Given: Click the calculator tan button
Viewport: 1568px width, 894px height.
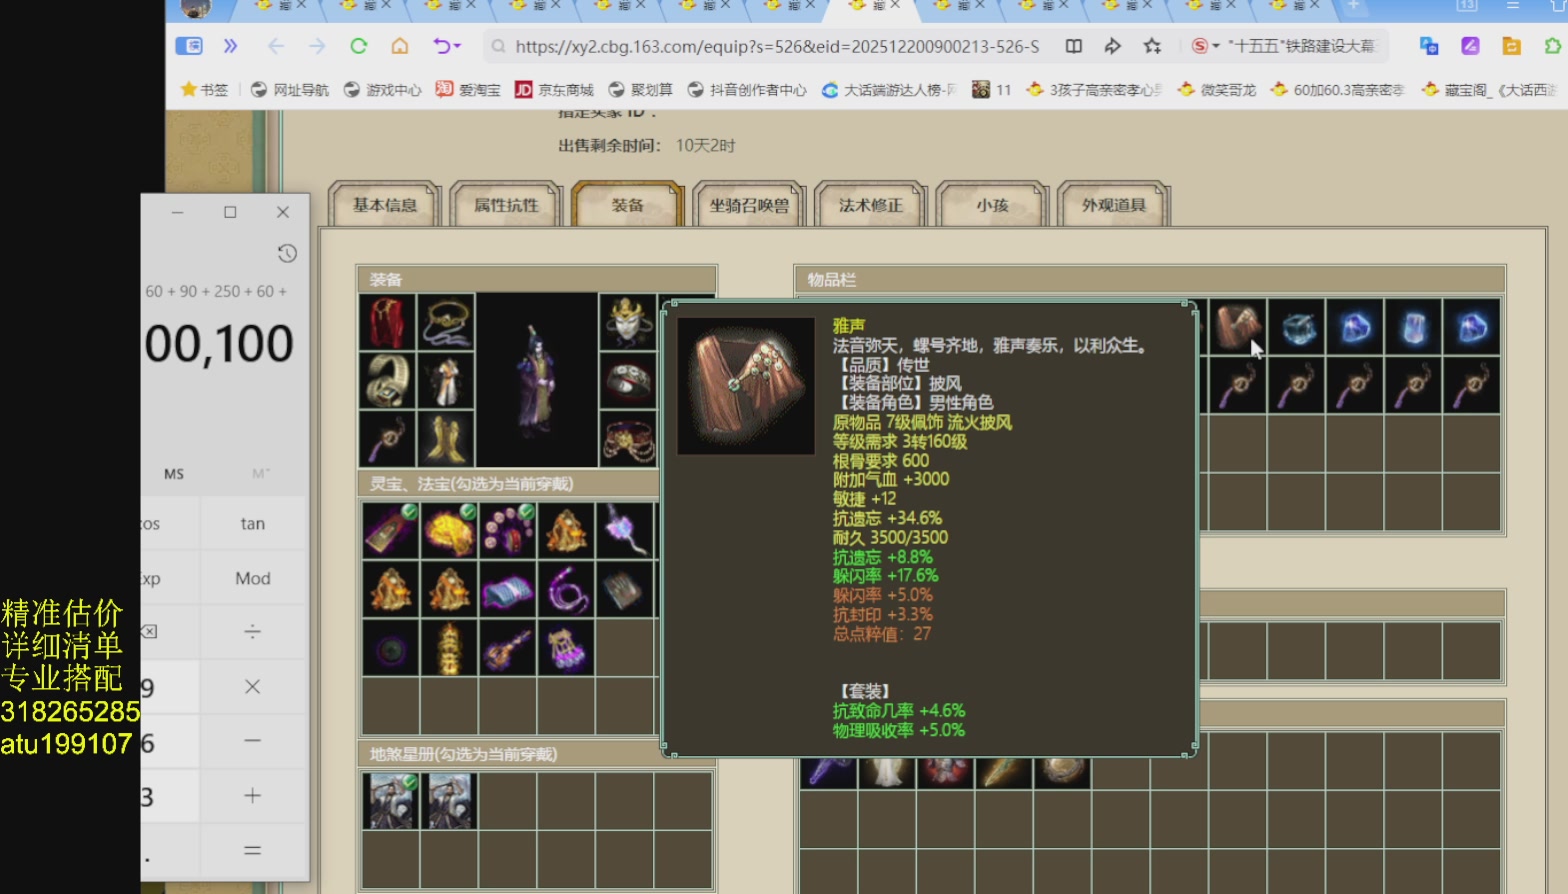Looking at the screenshot, I should [252, 523].
